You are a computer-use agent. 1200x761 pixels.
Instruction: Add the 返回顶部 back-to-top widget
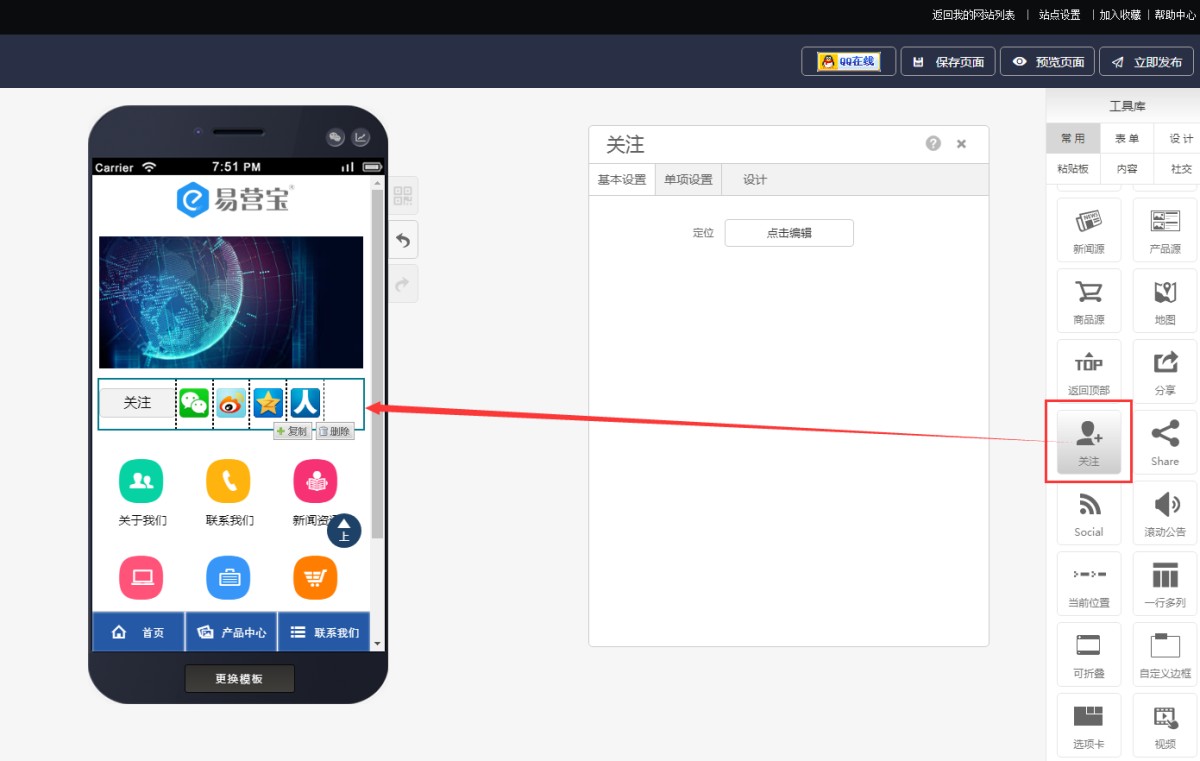tap(1089, 372)
